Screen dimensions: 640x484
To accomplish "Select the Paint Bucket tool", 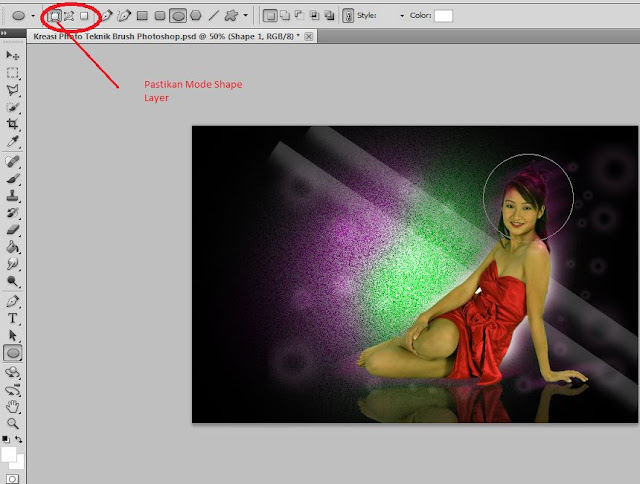I will [13, 247].
